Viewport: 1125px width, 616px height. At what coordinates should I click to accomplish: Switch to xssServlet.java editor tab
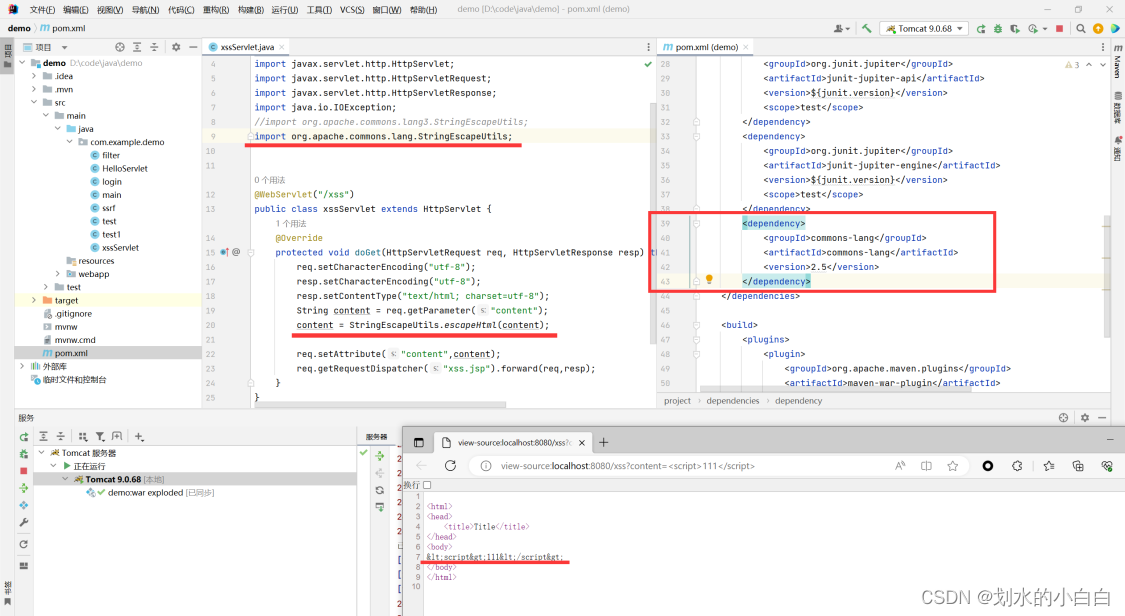click(x=247, y=47)
